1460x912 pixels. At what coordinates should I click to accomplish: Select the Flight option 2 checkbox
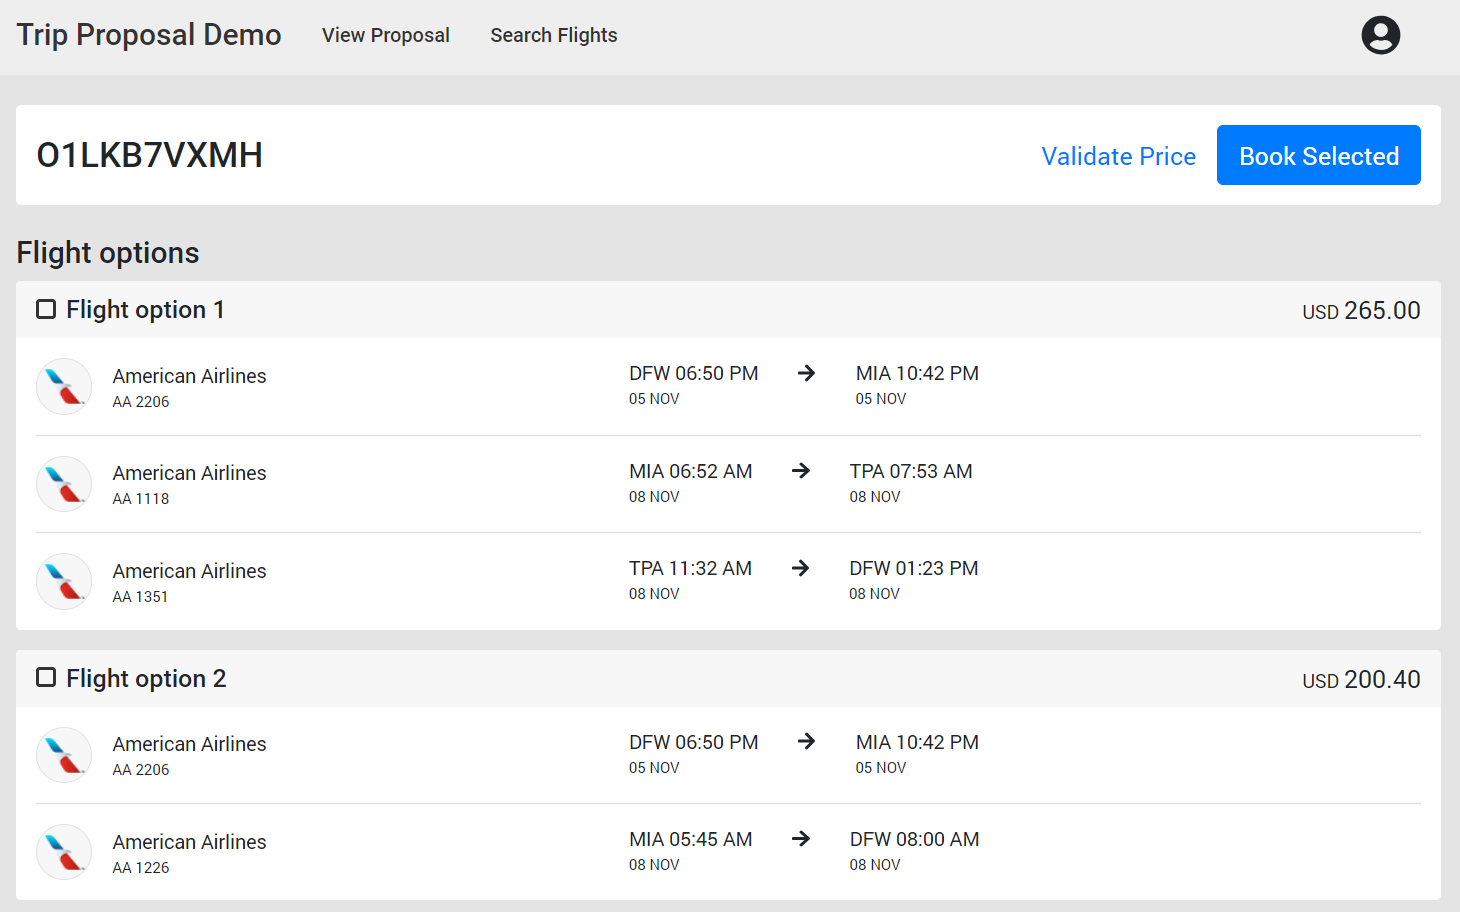click(x=46, y=678)
